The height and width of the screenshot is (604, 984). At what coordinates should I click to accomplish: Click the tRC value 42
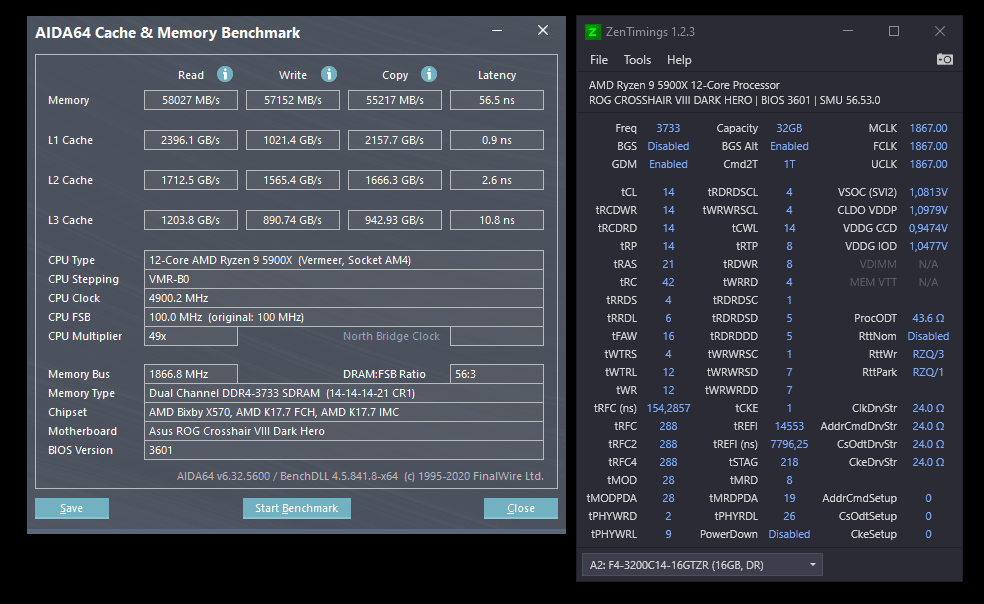tap(668, 283)
